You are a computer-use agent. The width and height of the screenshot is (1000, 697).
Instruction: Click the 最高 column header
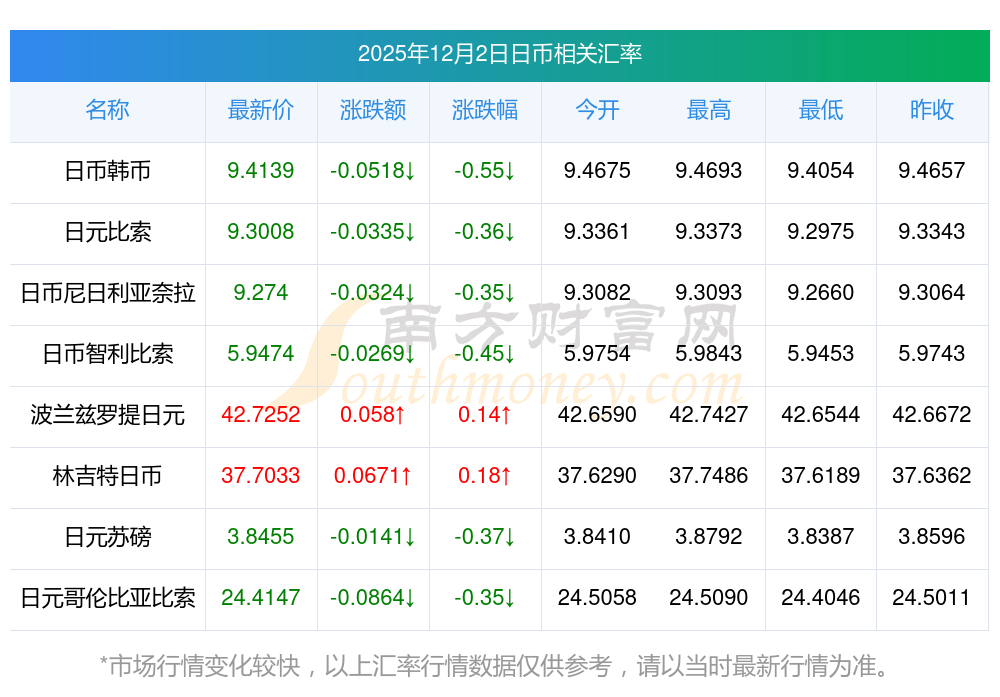point(709,110)
